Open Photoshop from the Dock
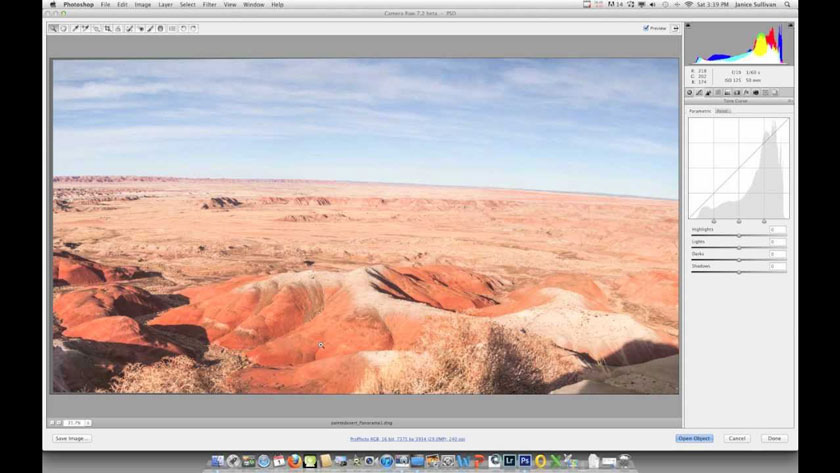The height and width of the screenshot is (473, 840). pyautogui.click(x=525, y=461)
